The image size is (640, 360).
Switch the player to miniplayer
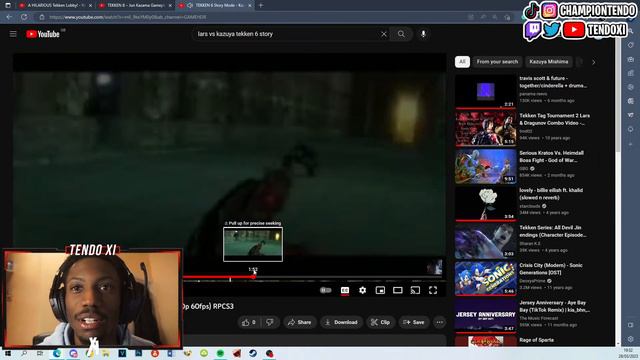pos(380,290)
